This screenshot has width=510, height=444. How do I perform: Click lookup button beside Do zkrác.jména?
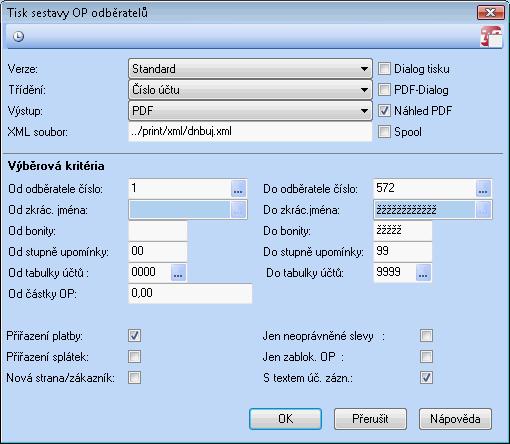483,210
